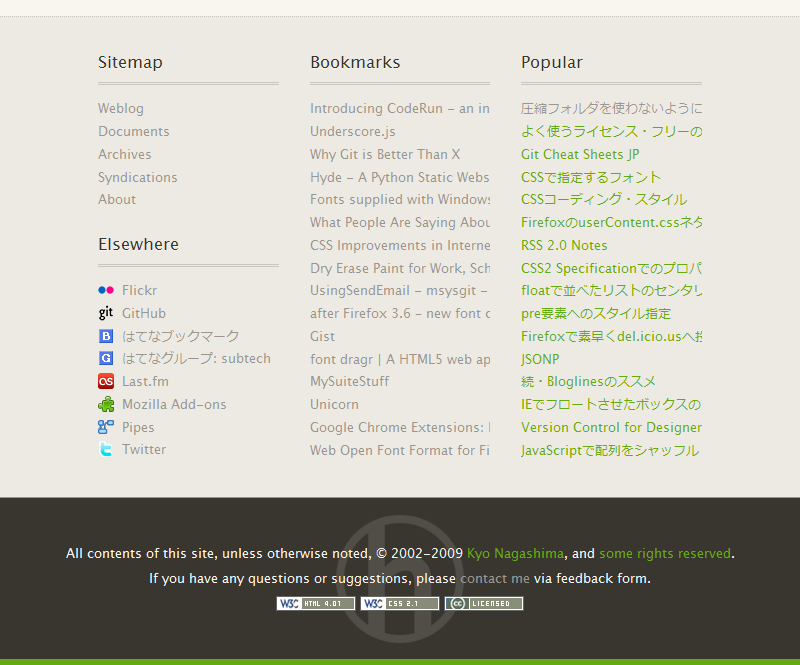Click the はてなグループ subtech icon
800x665 pixels.
106,358
